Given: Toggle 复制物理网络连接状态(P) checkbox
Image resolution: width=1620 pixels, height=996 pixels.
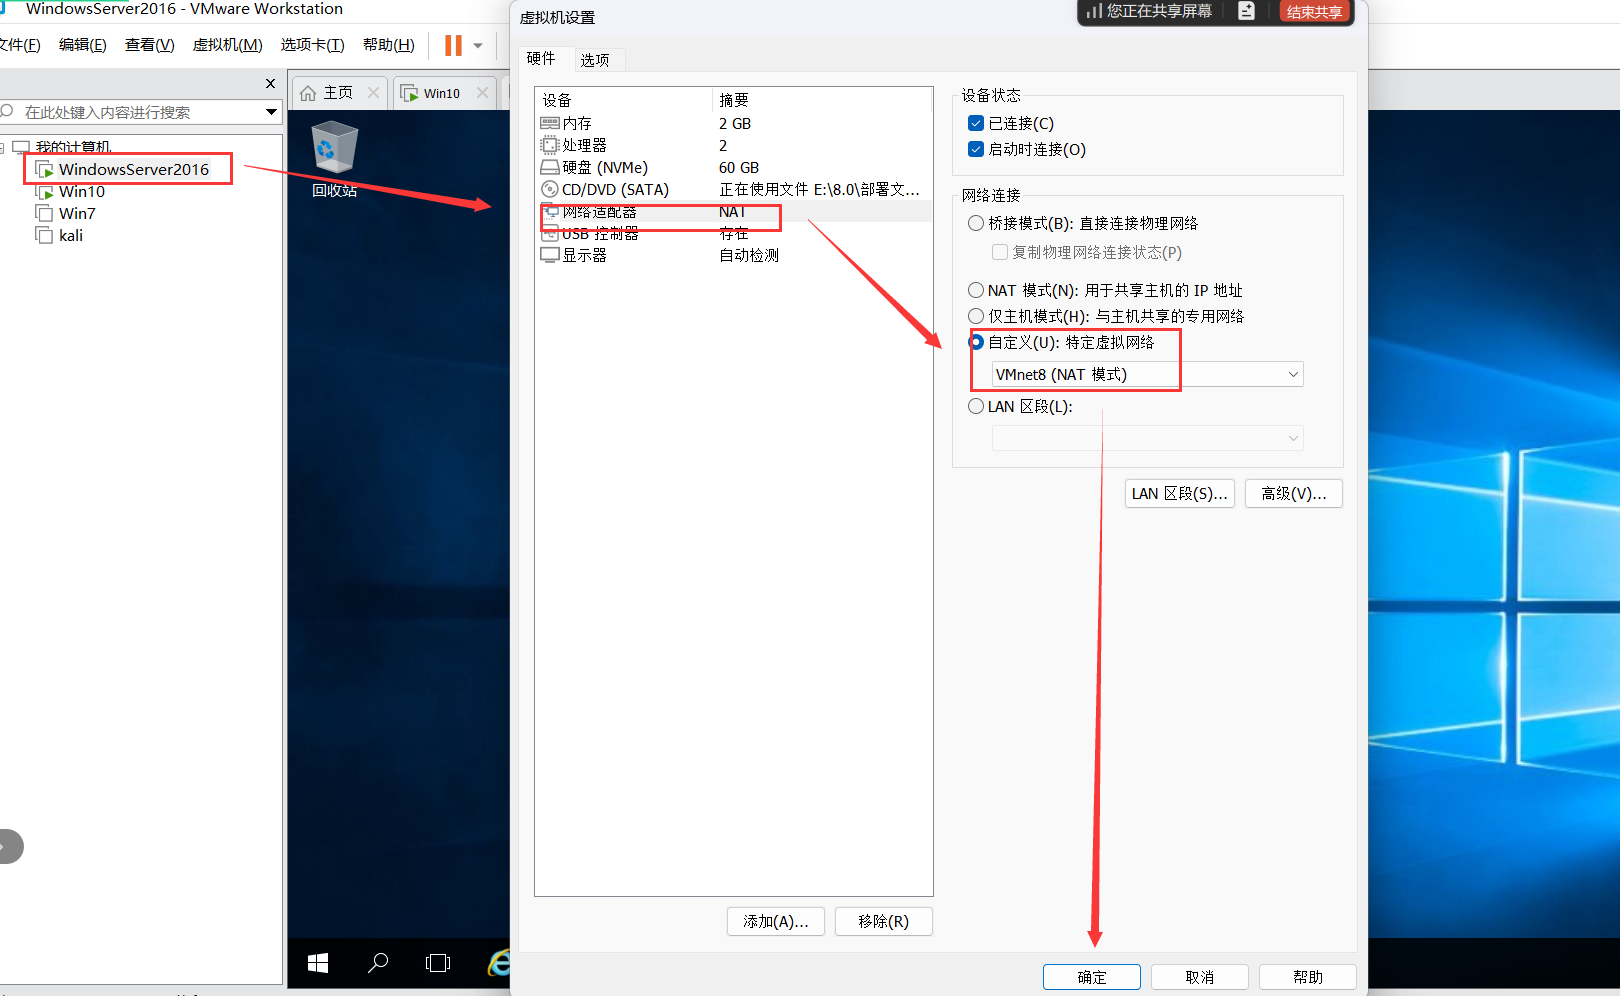Looking at the screenshot, I should point(1000,252).
